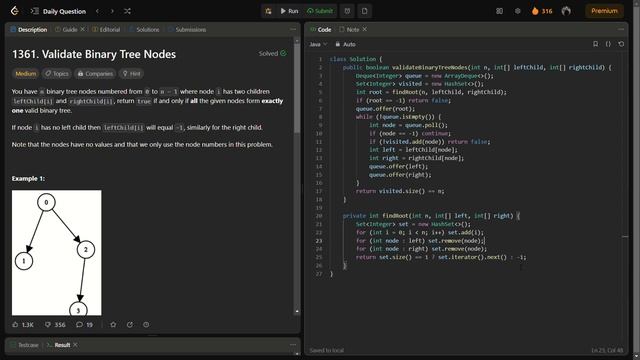Viewport: 640px width, 360px height.
Task: Show the Companies tag
Action: tap(95, 73)
